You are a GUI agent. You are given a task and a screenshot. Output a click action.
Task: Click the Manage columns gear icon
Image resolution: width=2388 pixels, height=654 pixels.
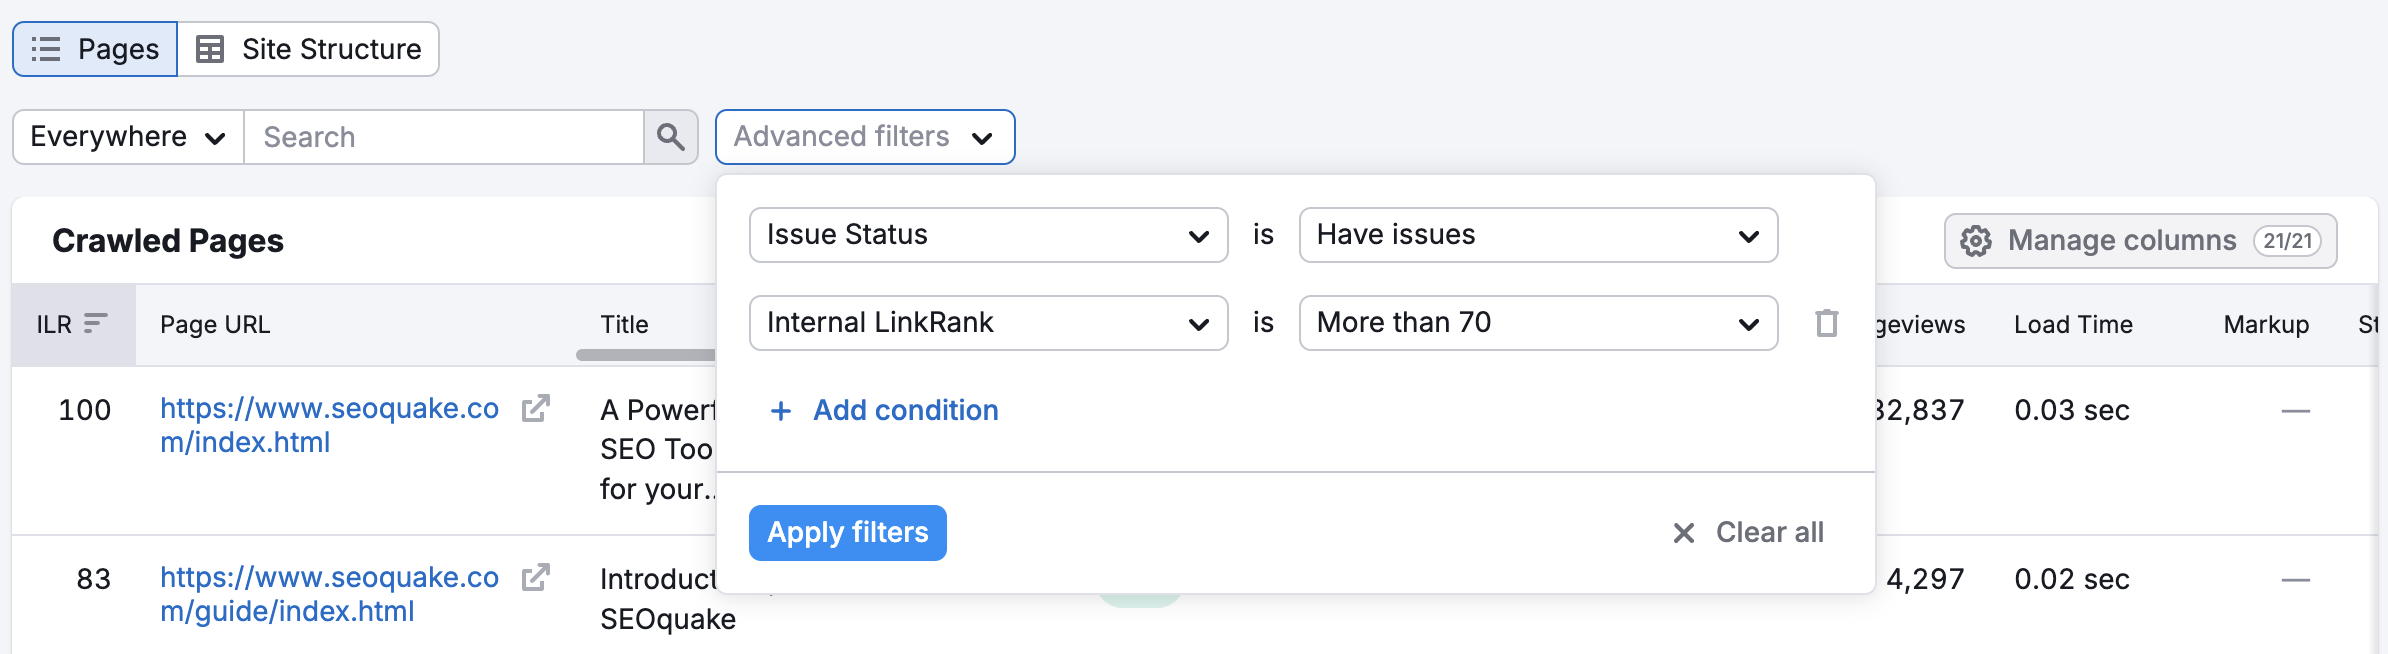click(1975, 240)
